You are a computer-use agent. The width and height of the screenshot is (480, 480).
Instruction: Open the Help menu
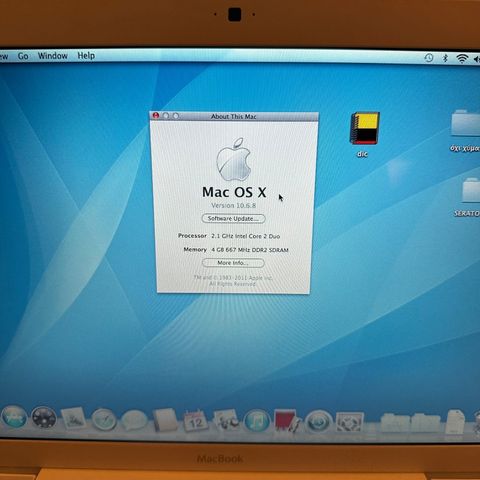point(86,56)
